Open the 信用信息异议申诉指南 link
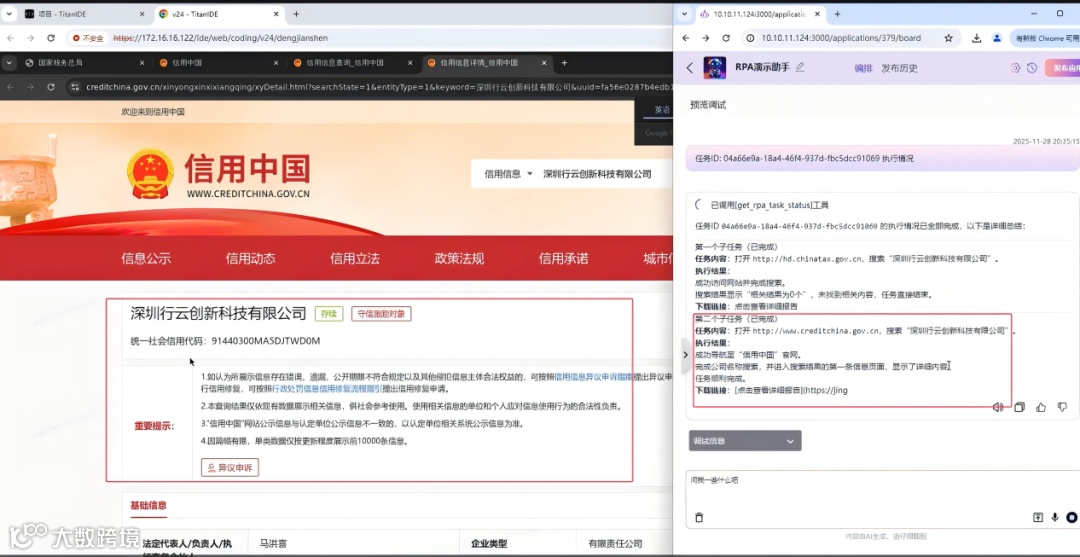Viewport: 1080px width, 557px height. 593,377
